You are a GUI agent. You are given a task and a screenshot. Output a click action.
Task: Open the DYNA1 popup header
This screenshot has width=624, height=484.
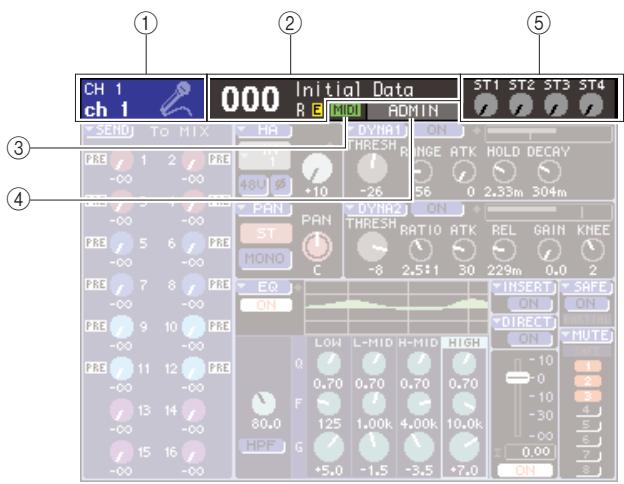[377, 130]
